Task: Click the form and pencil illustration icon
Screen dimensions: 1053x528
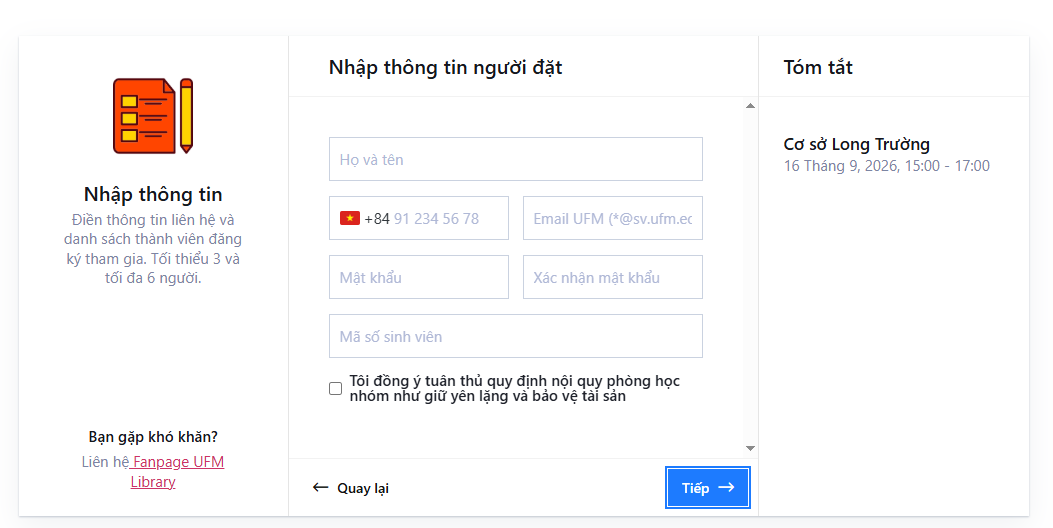Action: 153,116
